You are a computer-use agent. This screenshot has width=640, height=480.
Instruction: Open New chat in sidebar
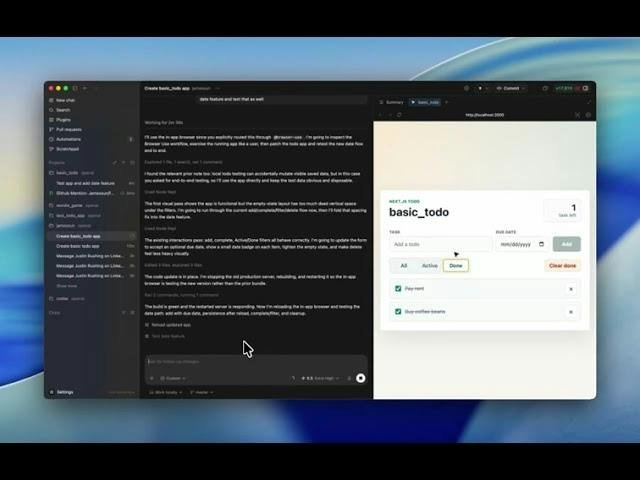point(65,100)
